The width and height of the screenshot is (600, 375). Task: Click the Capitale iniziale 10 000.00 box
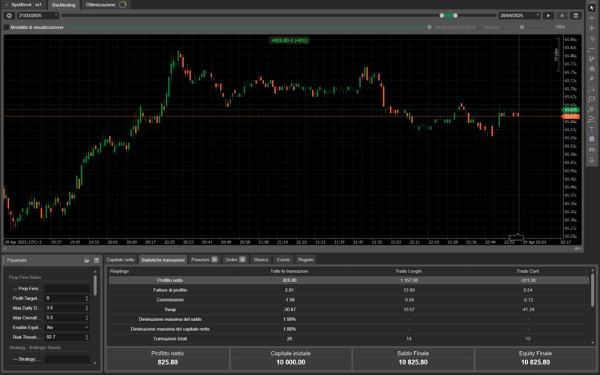coord(290,359)
